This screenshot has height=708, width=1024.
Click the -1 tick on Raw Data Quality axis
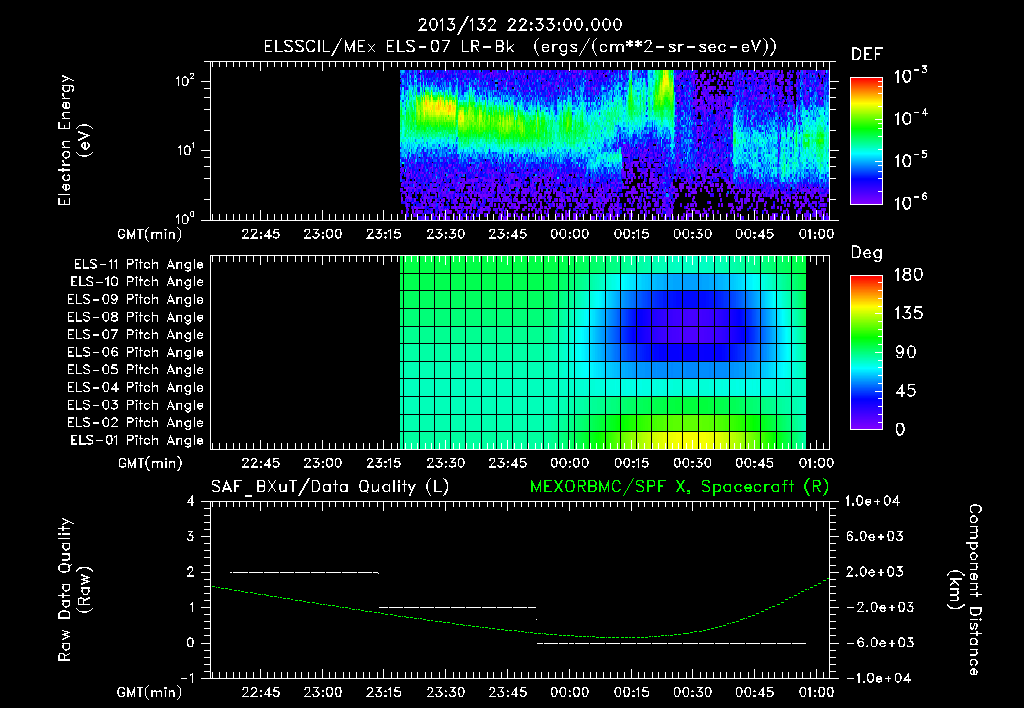tap(187, 678)
